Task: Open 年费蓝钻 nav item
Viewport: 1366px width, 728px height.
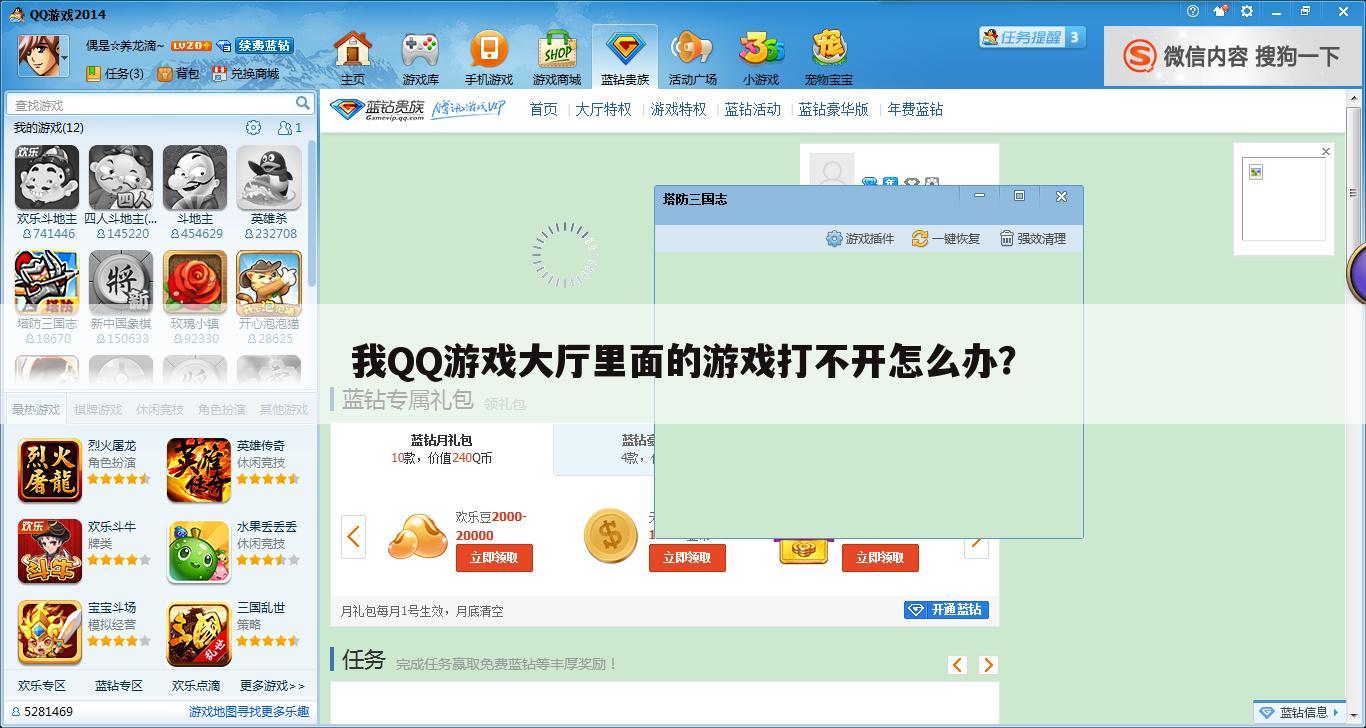Action: [915, 109]
